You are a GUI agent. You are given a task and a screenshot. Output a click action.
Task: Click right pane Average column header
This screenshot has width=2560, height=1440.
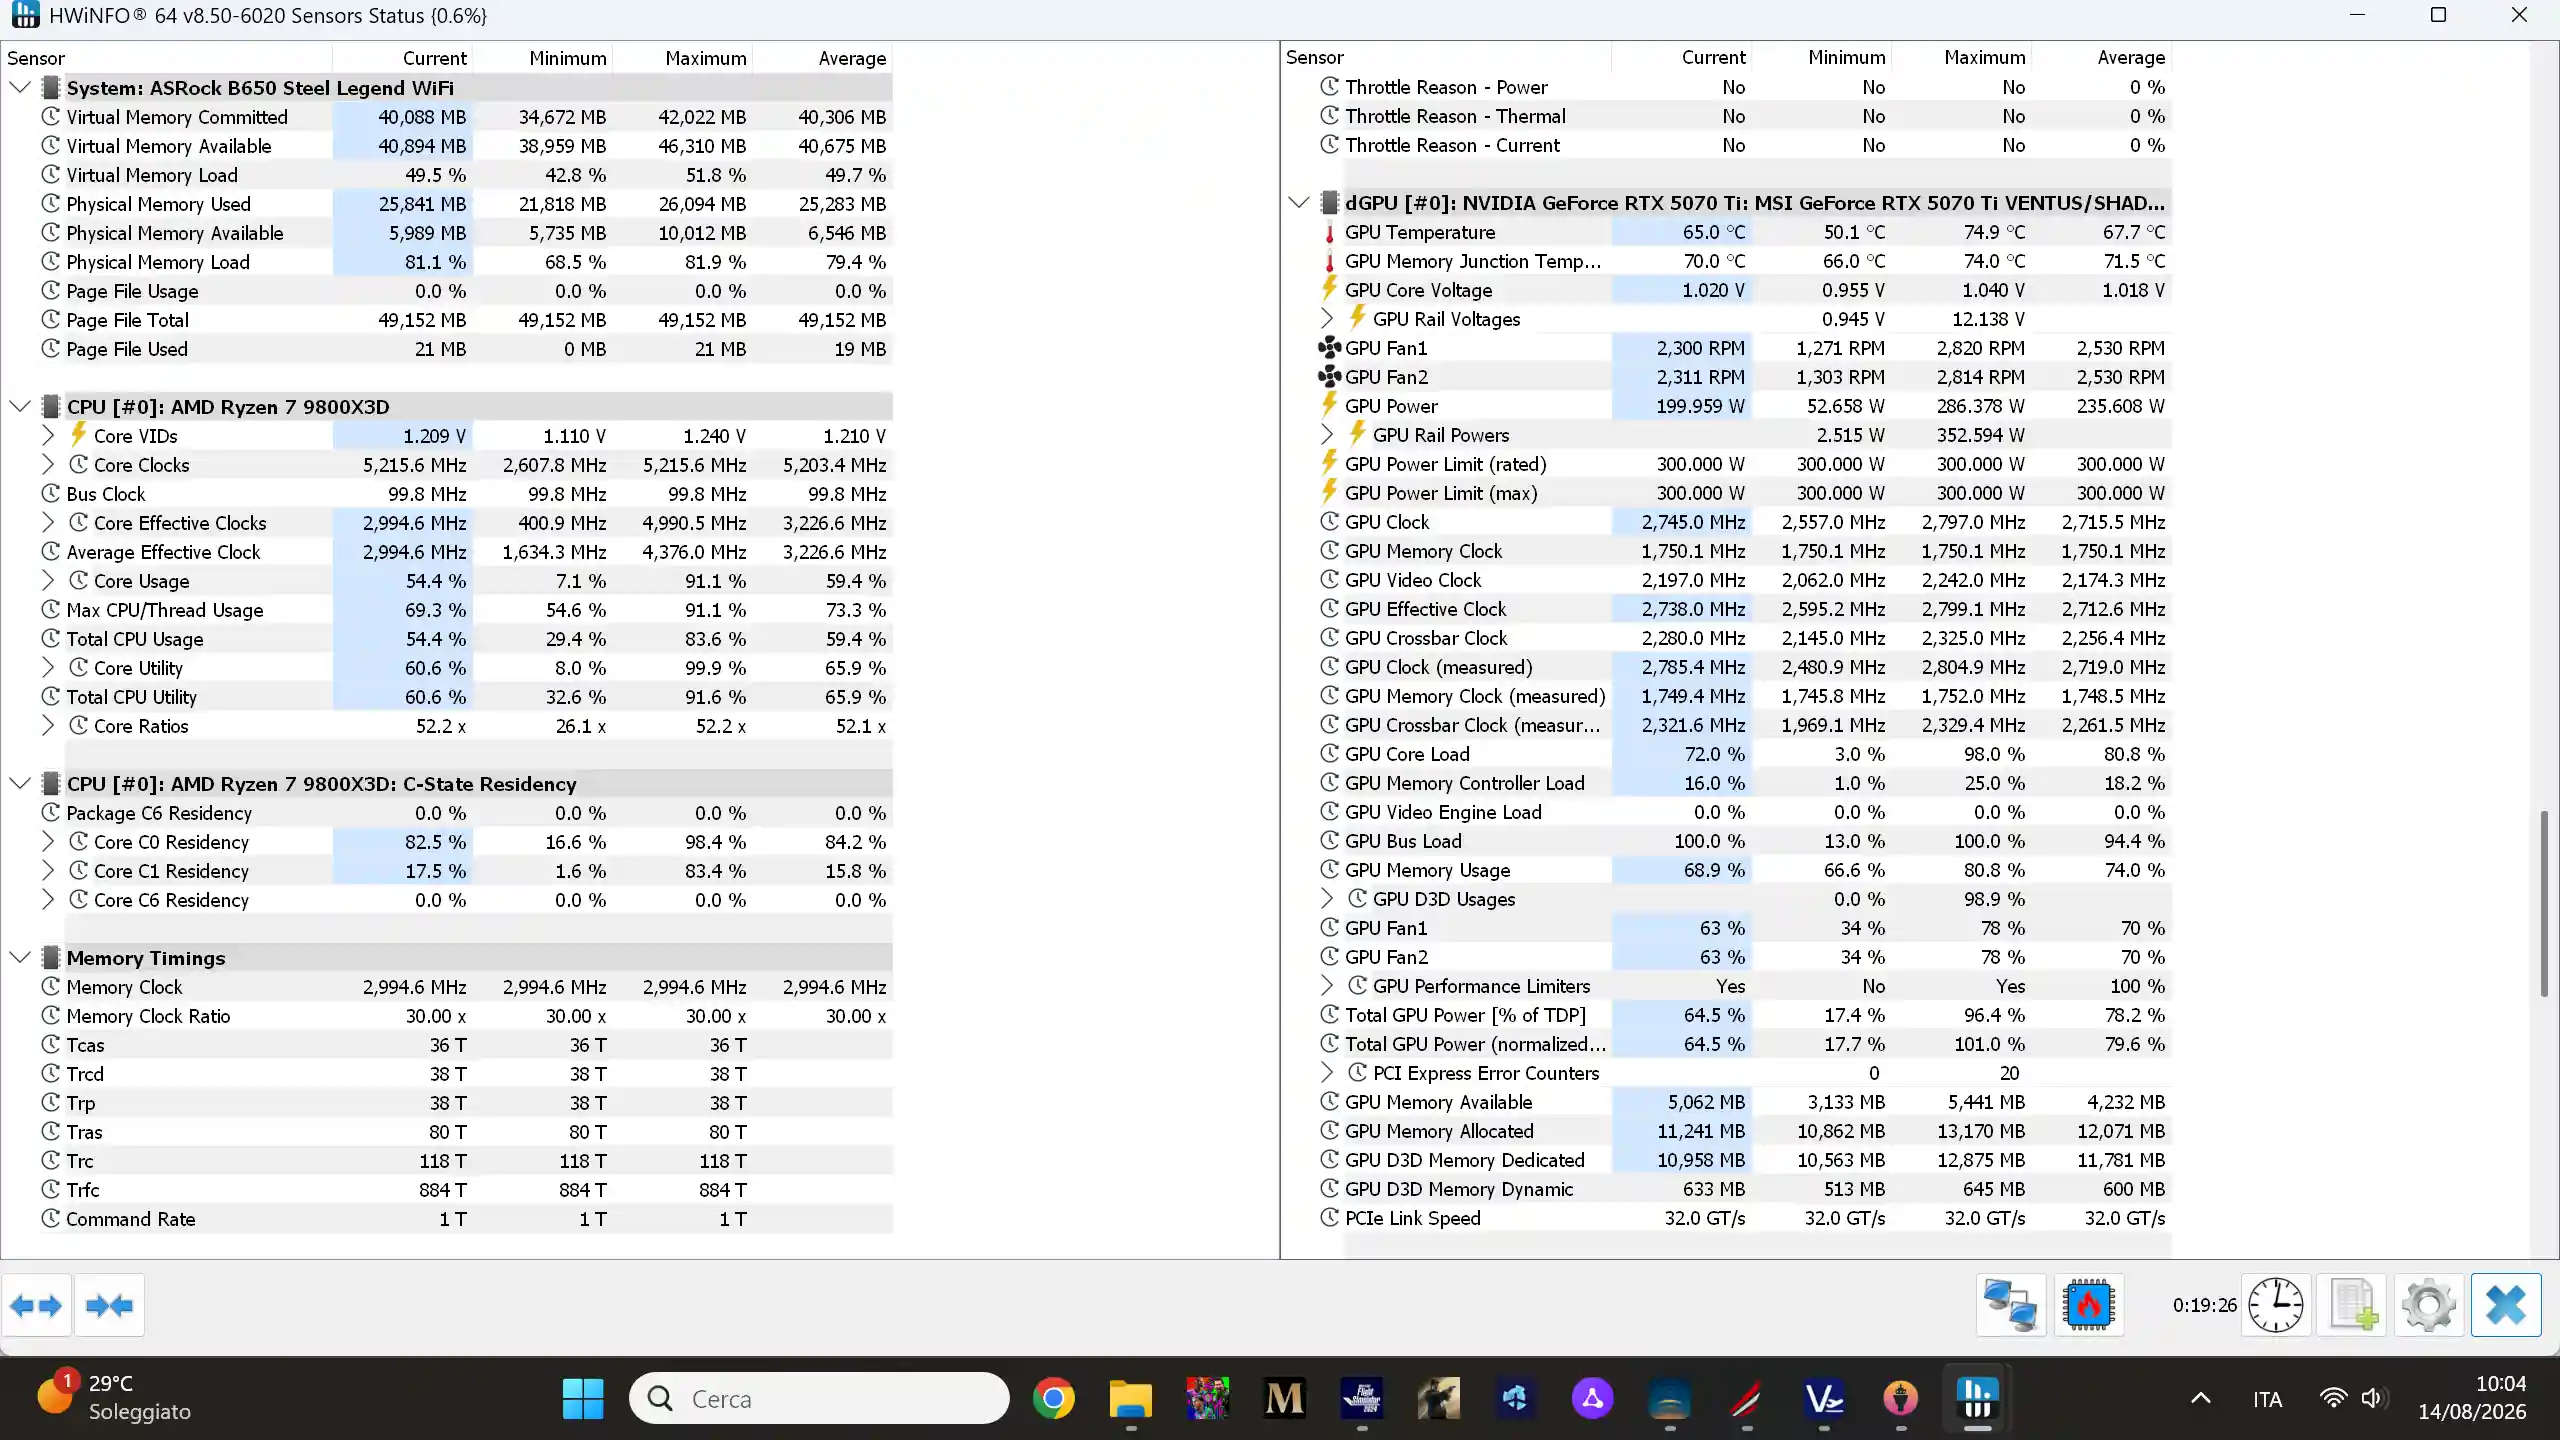[2102, 58]
